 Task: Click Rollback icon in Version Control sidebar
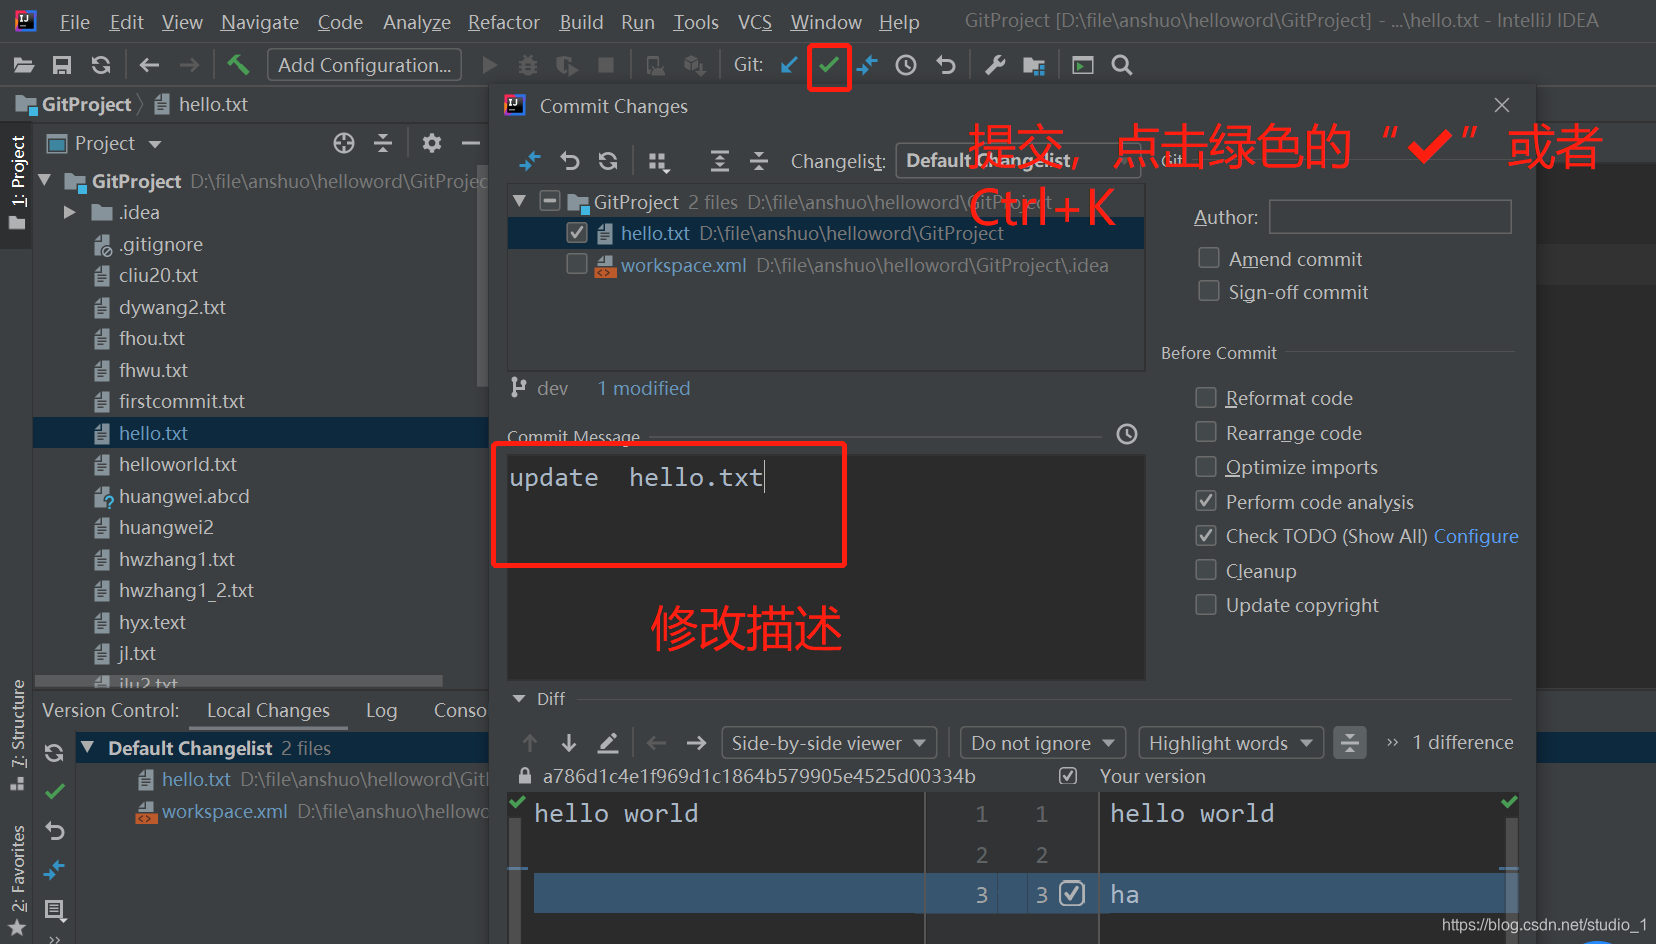(x=55, y=831)
